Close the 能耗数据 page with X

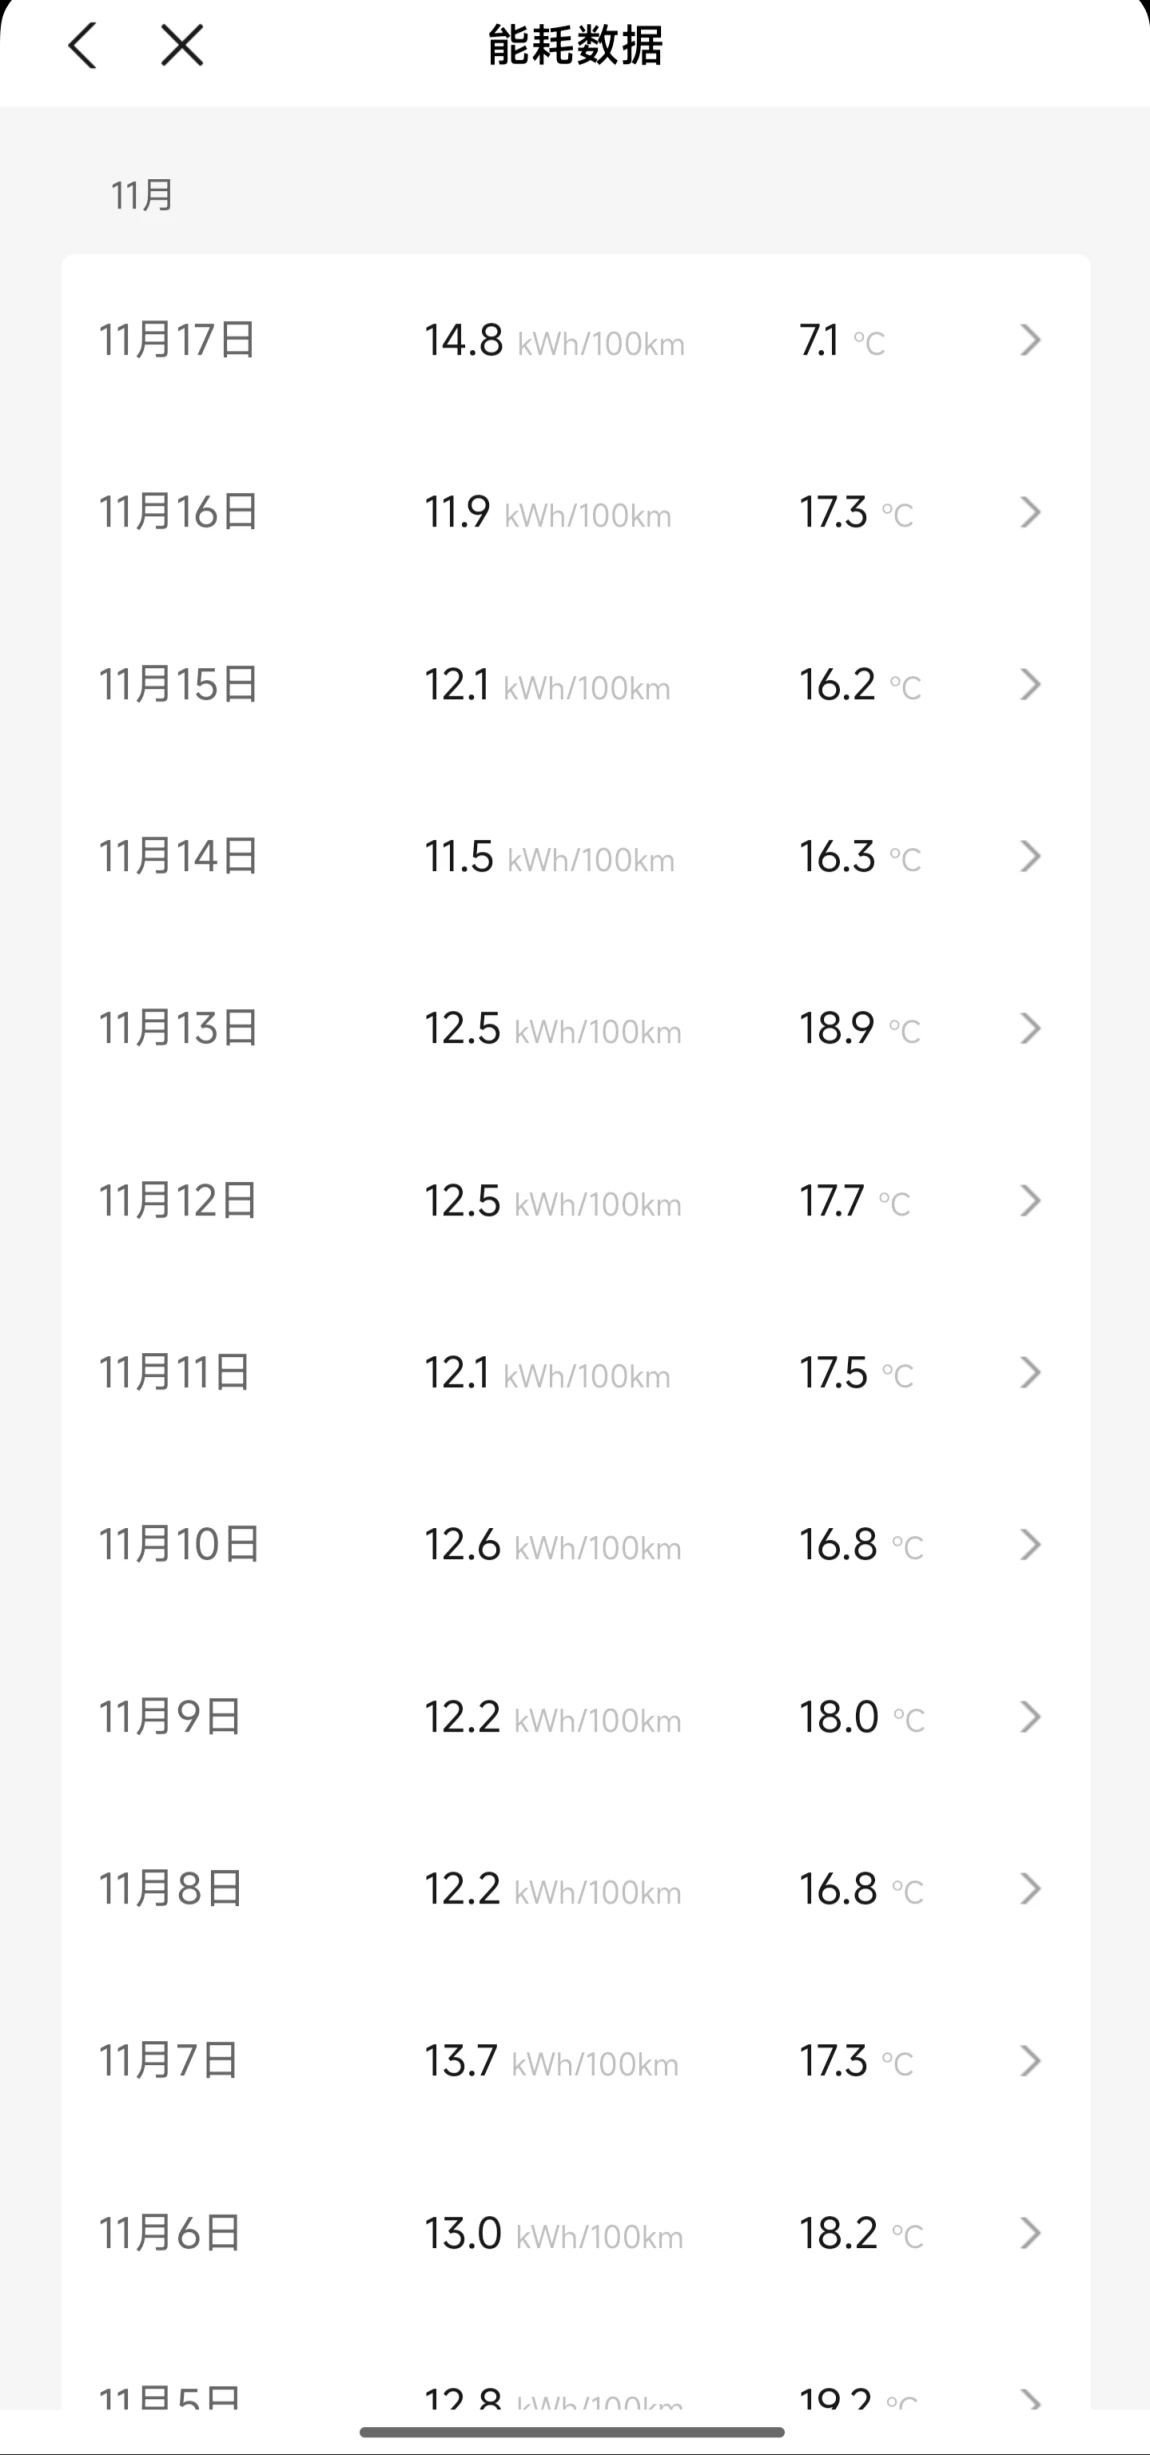click(182, 46)
